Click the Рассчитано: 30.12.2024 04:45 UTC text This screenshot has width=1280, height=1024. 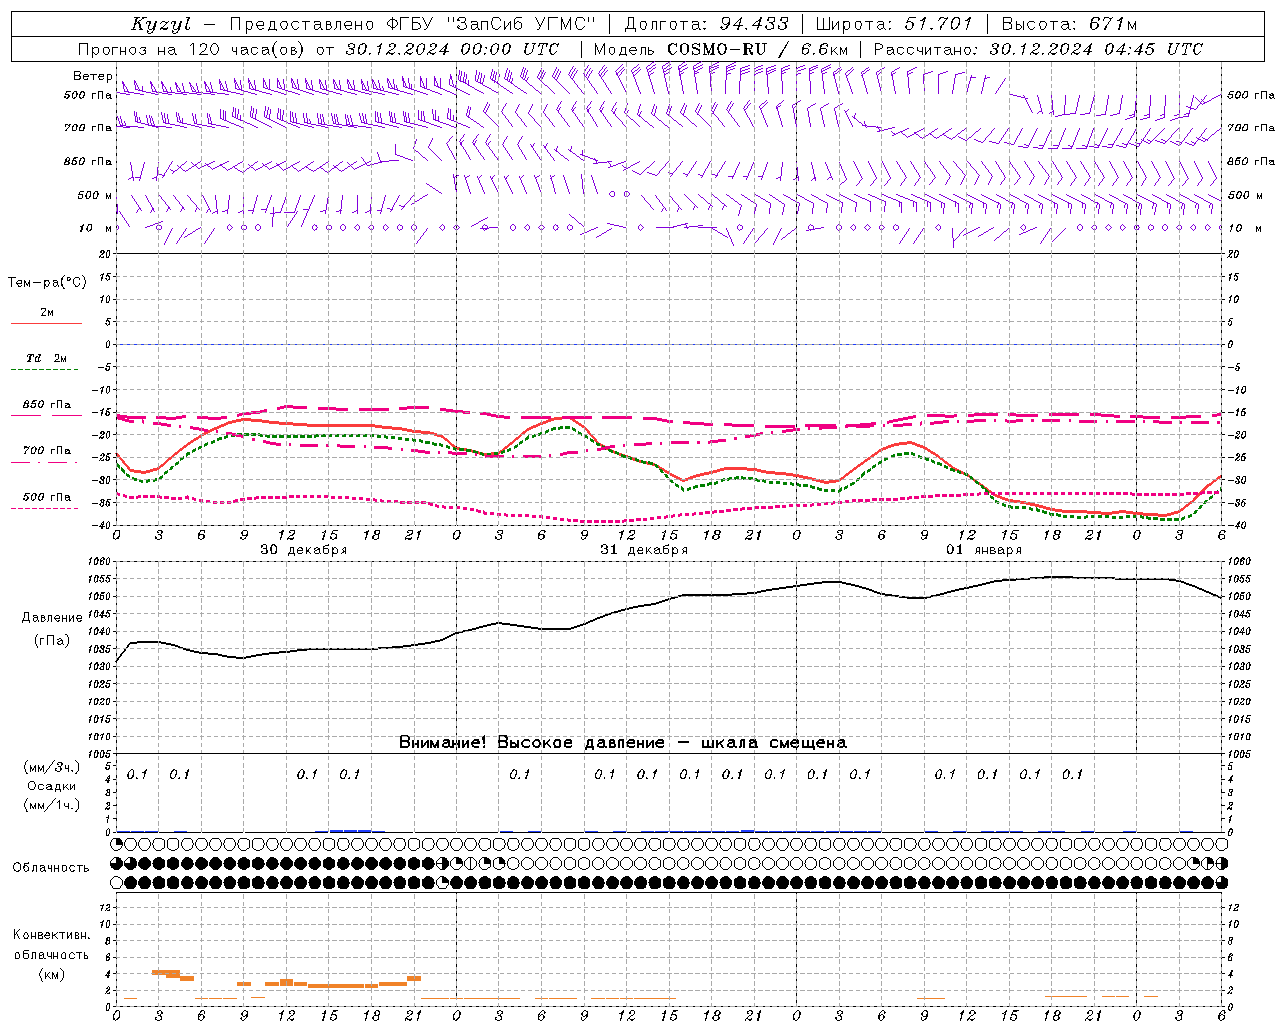pyautogui.click(x=1038, y=49)
